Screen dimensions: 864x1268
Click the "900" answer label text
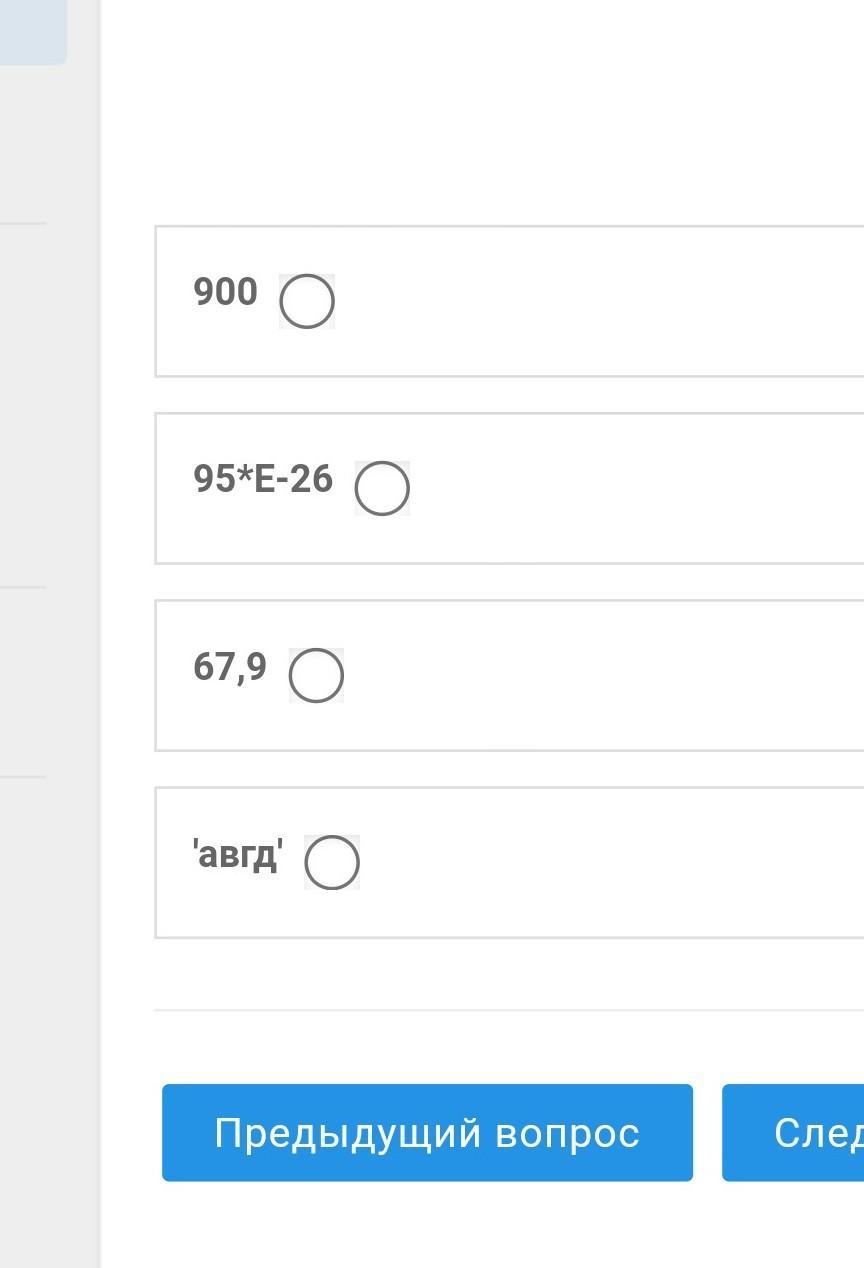225,292
